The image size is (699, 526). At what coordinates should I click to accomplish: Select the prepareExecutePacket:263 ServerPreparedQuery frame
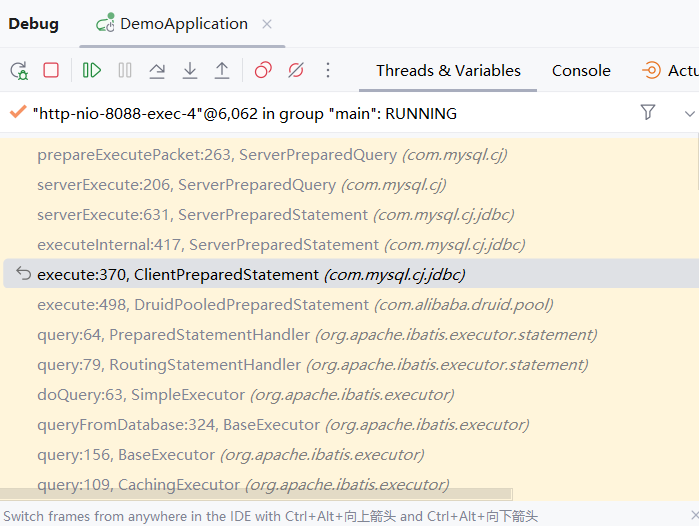pyautogui.click(x=271, y=154)
